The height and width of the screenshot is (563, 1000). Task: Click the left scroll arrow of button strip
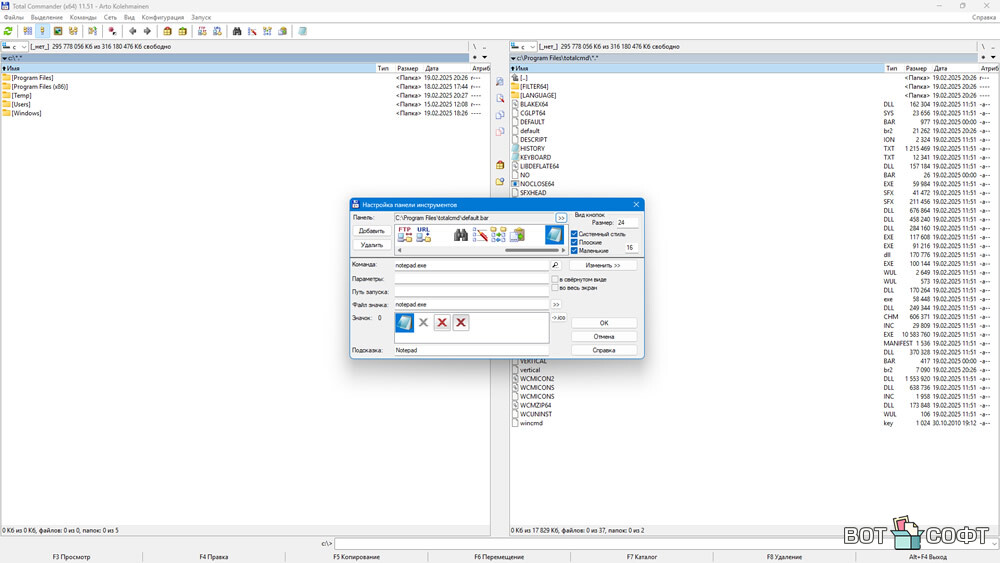click(399, 251)
